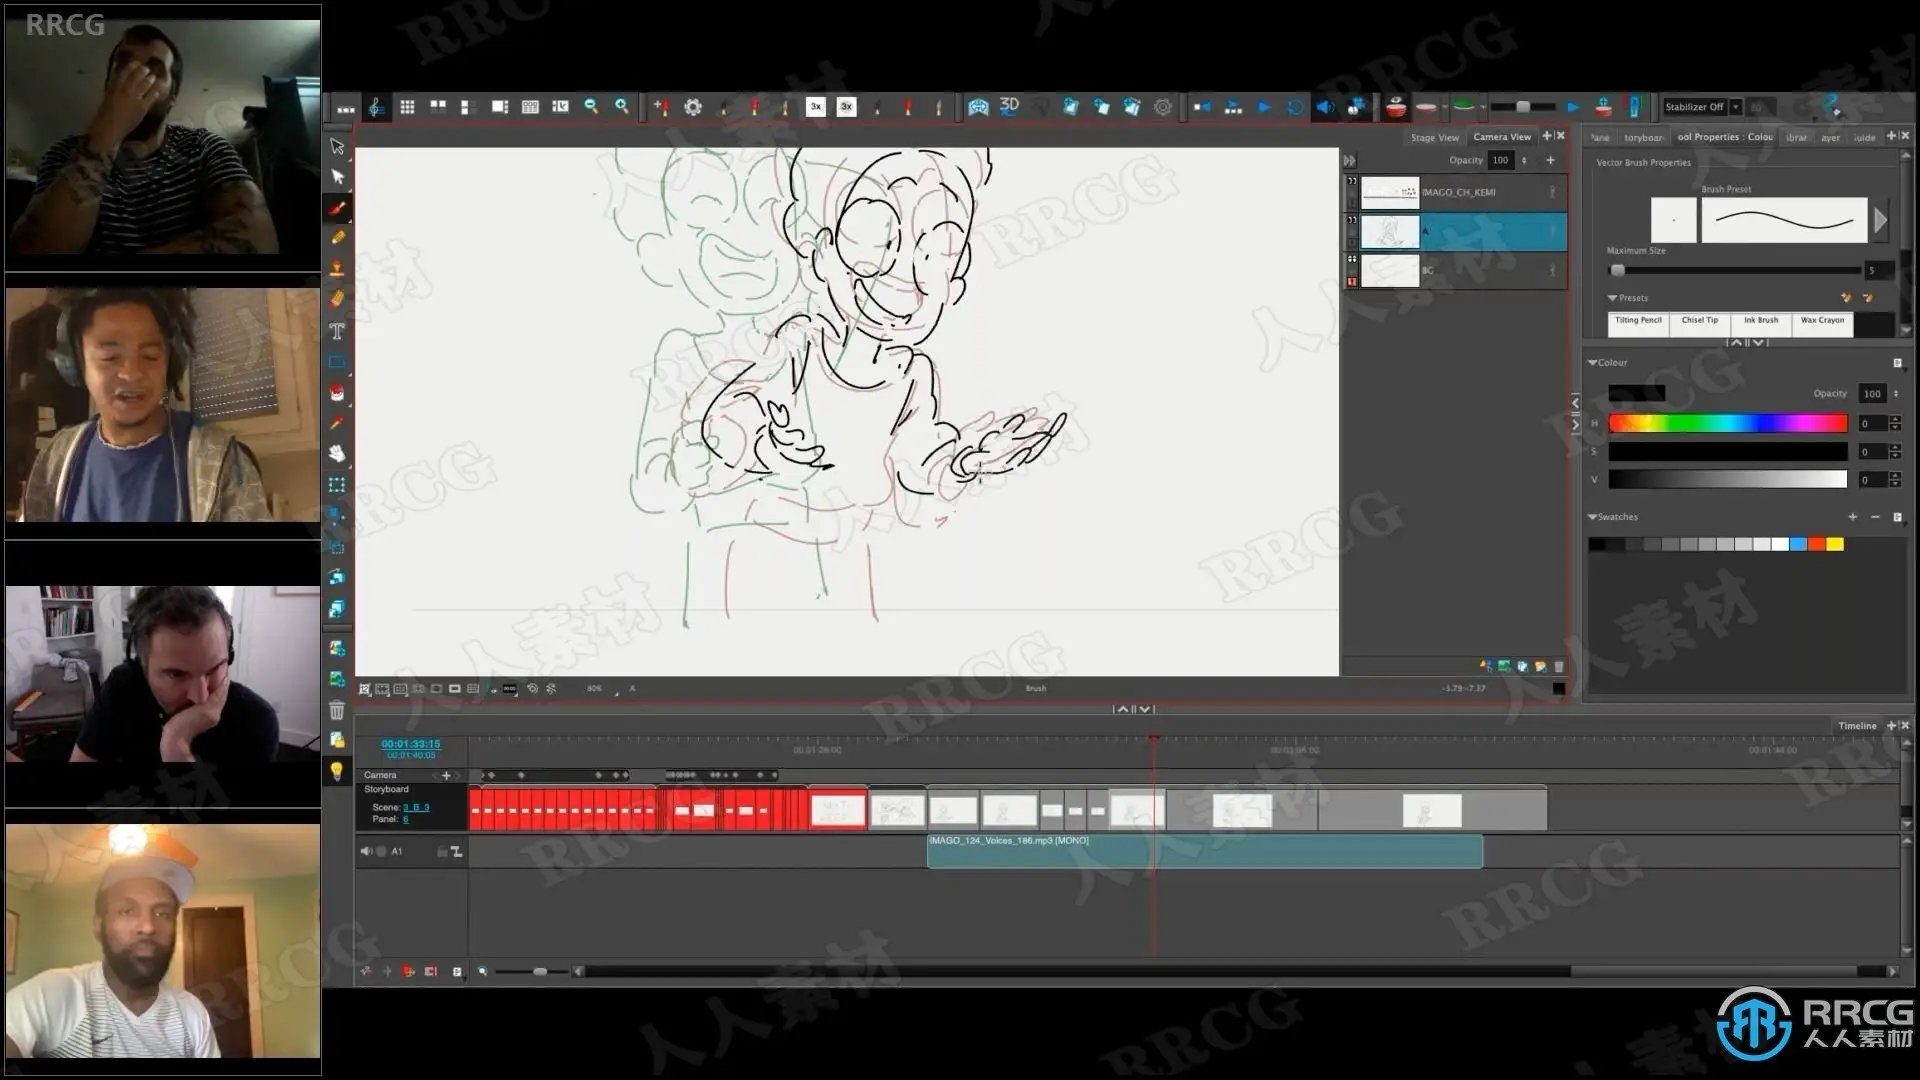Toggle the light table bulb icon

(x=337, y=771)
